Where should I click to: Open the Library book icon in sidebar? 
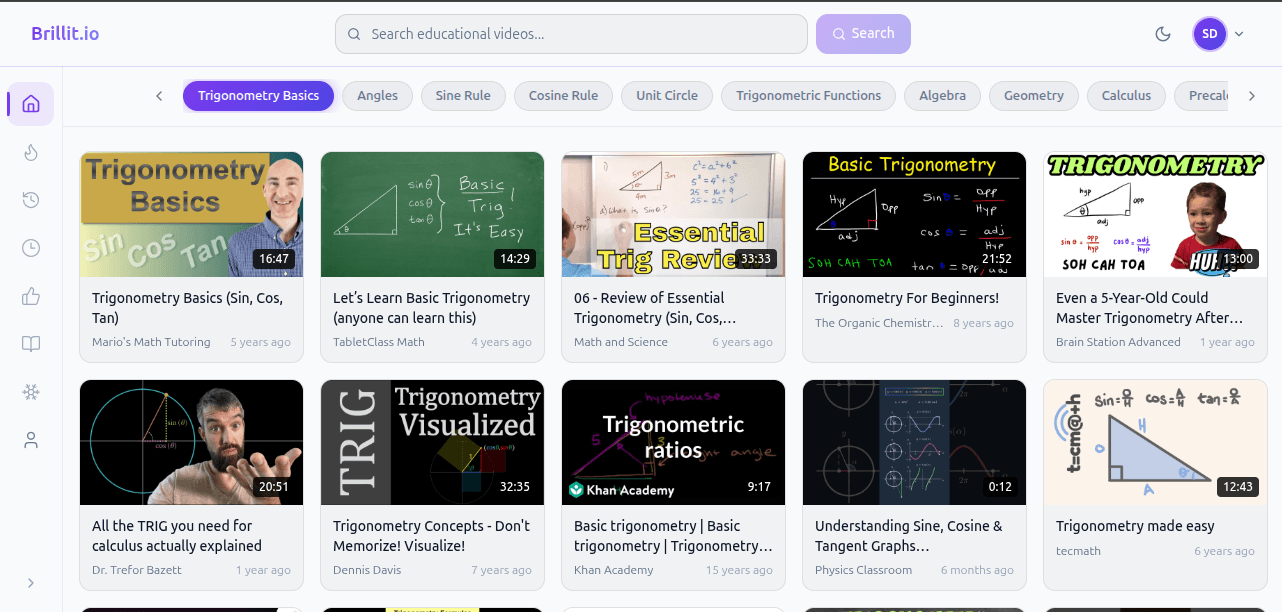(31, 344)
